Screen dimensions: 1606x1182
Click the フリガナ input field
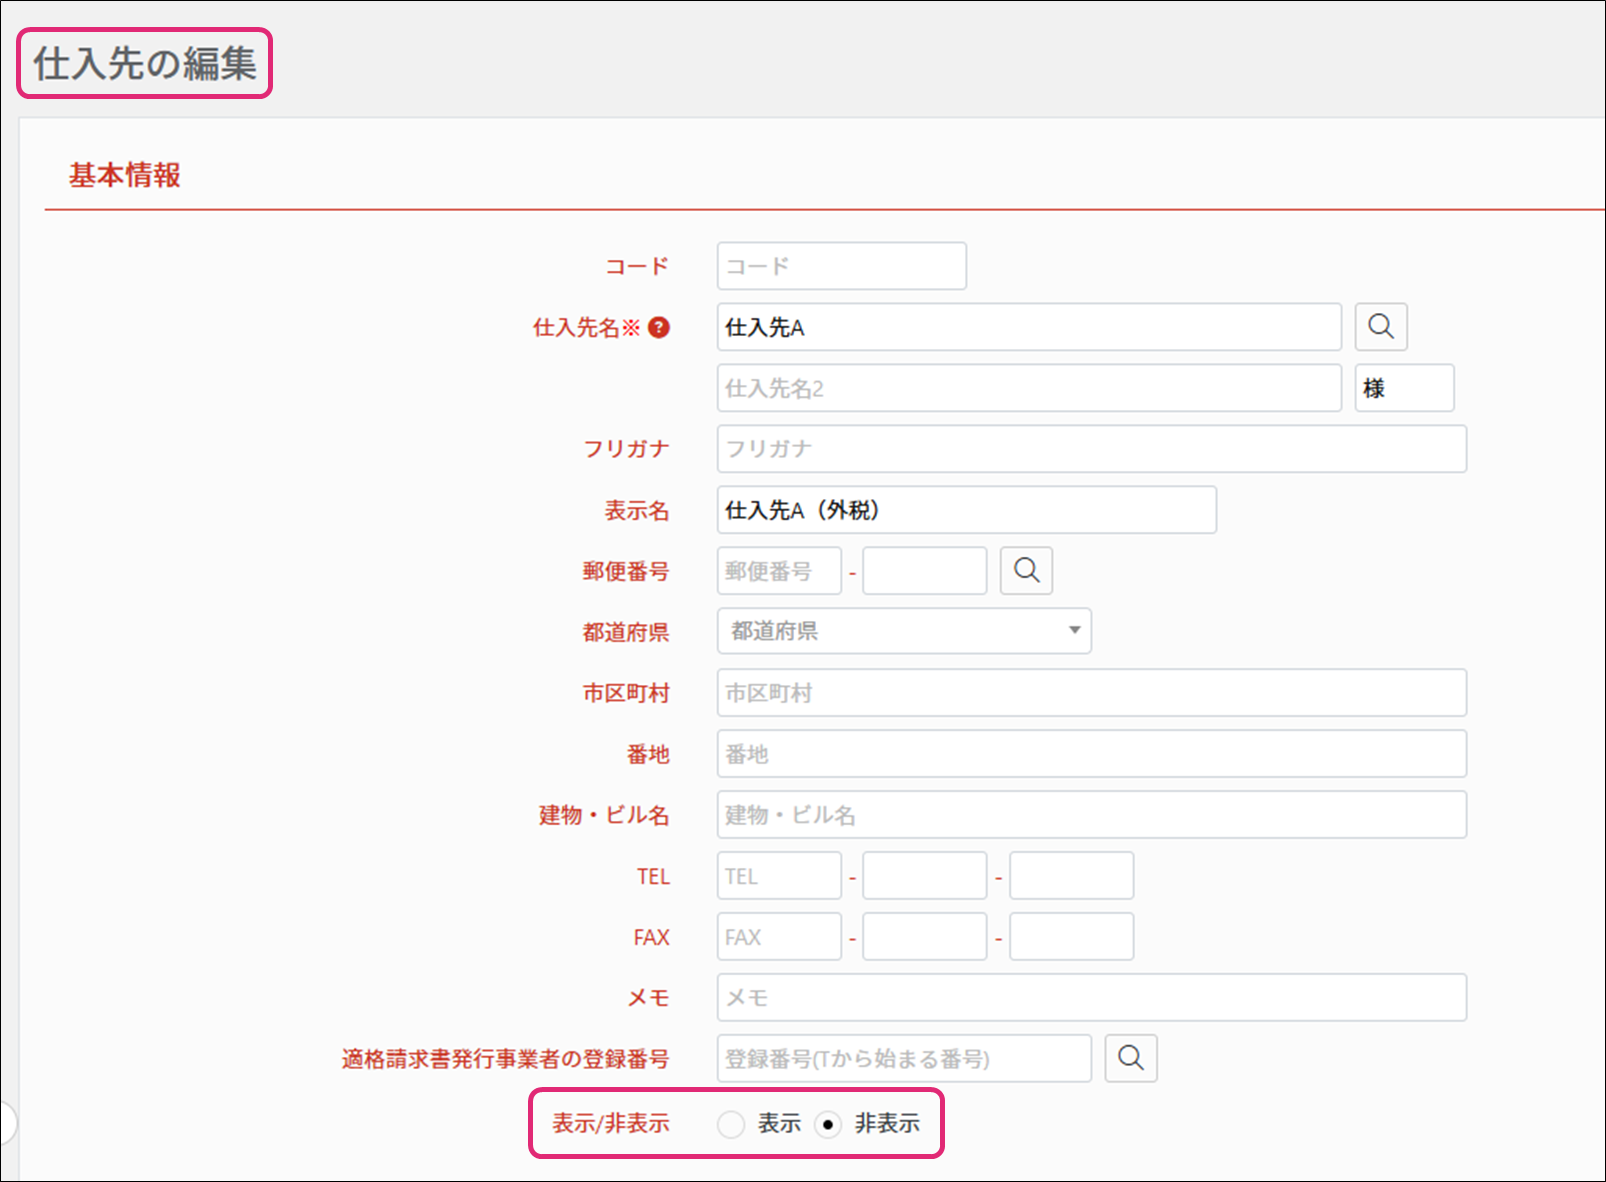pyautogui.click(x=1091, y=449)
